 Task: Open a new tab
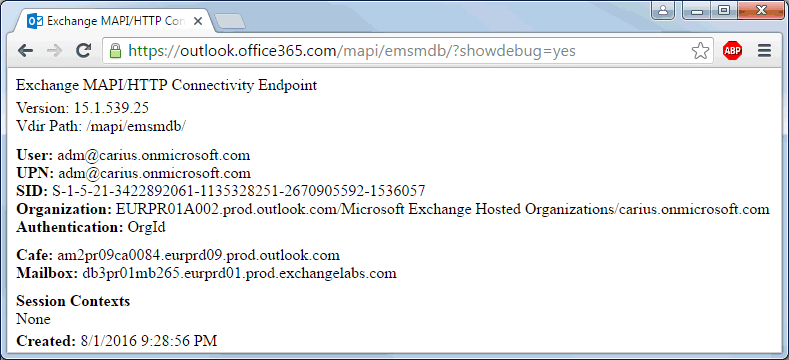pyautogui.click(x=229, y=22)
